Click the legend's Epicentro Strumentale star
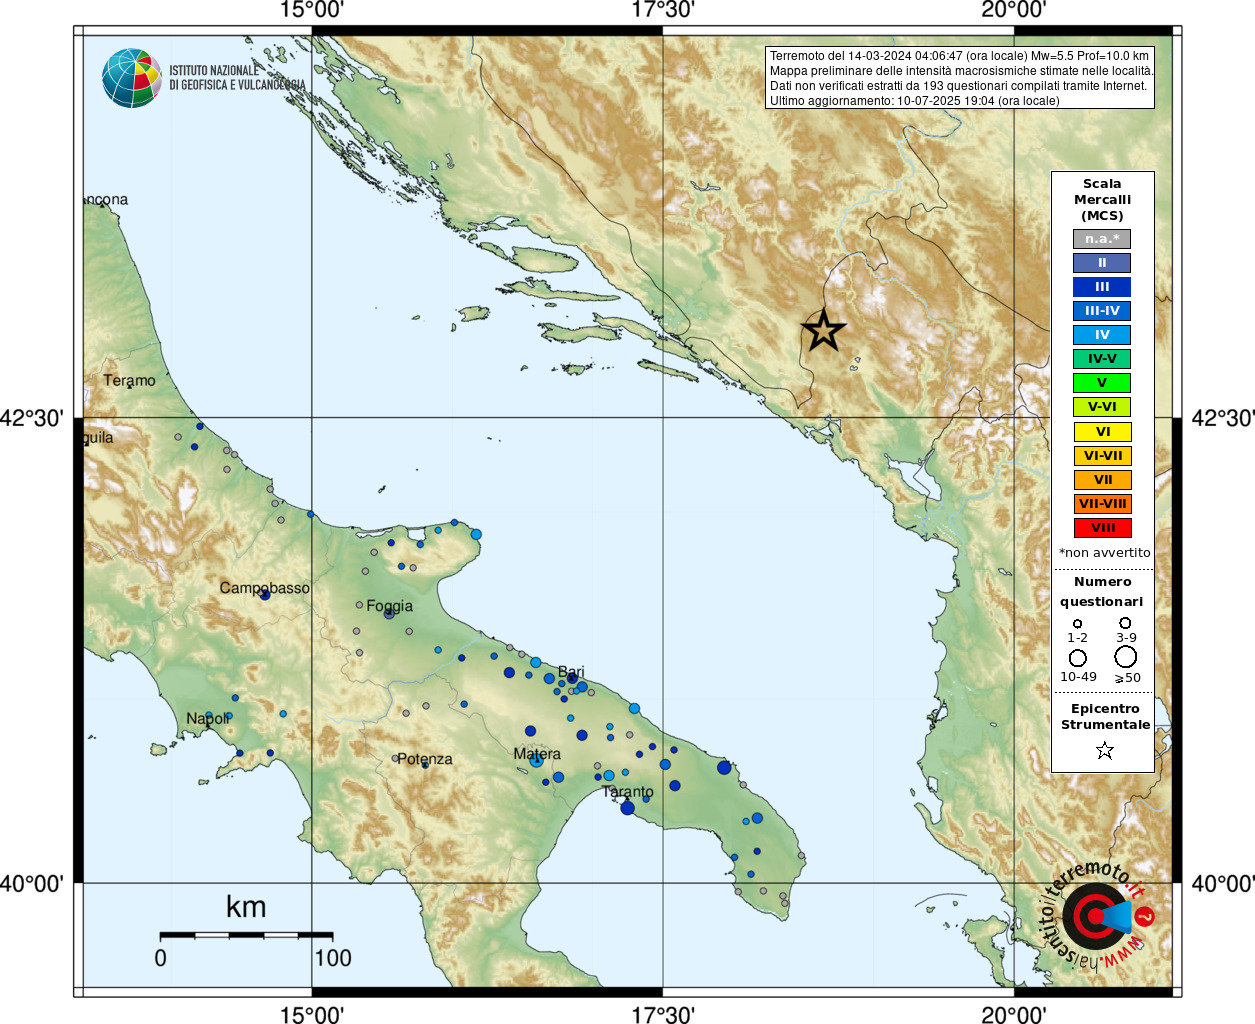Viewport: 1255px width, 1024px height. click(1104, 750)
